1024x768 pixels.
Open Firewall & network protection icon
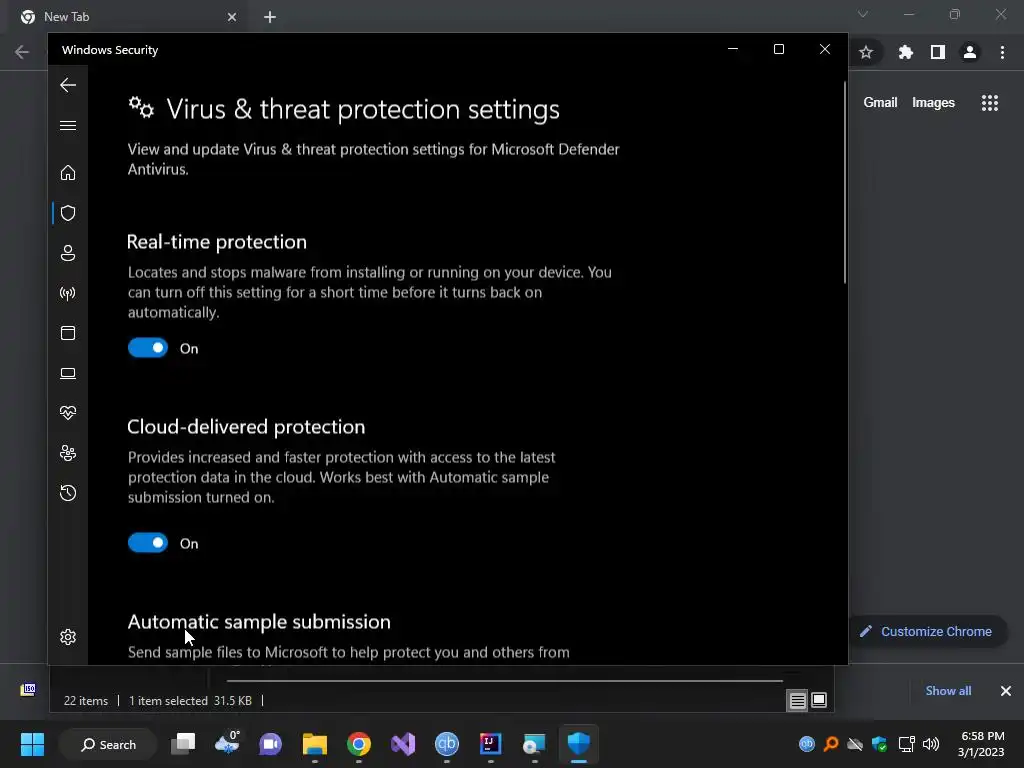68,293
